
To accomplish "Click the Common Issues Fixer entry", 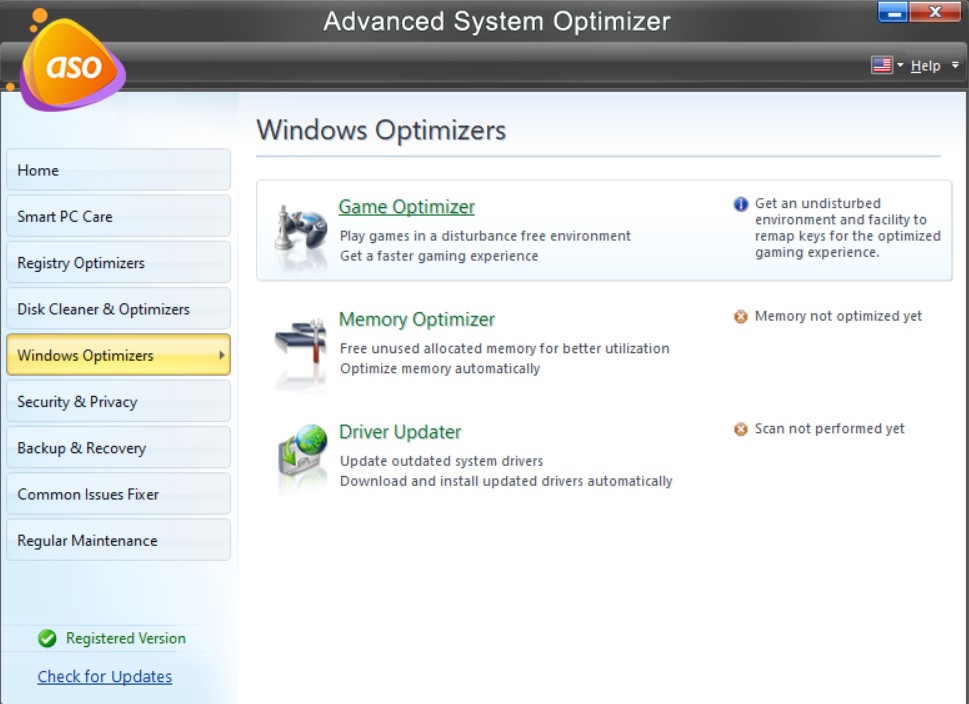I will (x=118, y=493).
